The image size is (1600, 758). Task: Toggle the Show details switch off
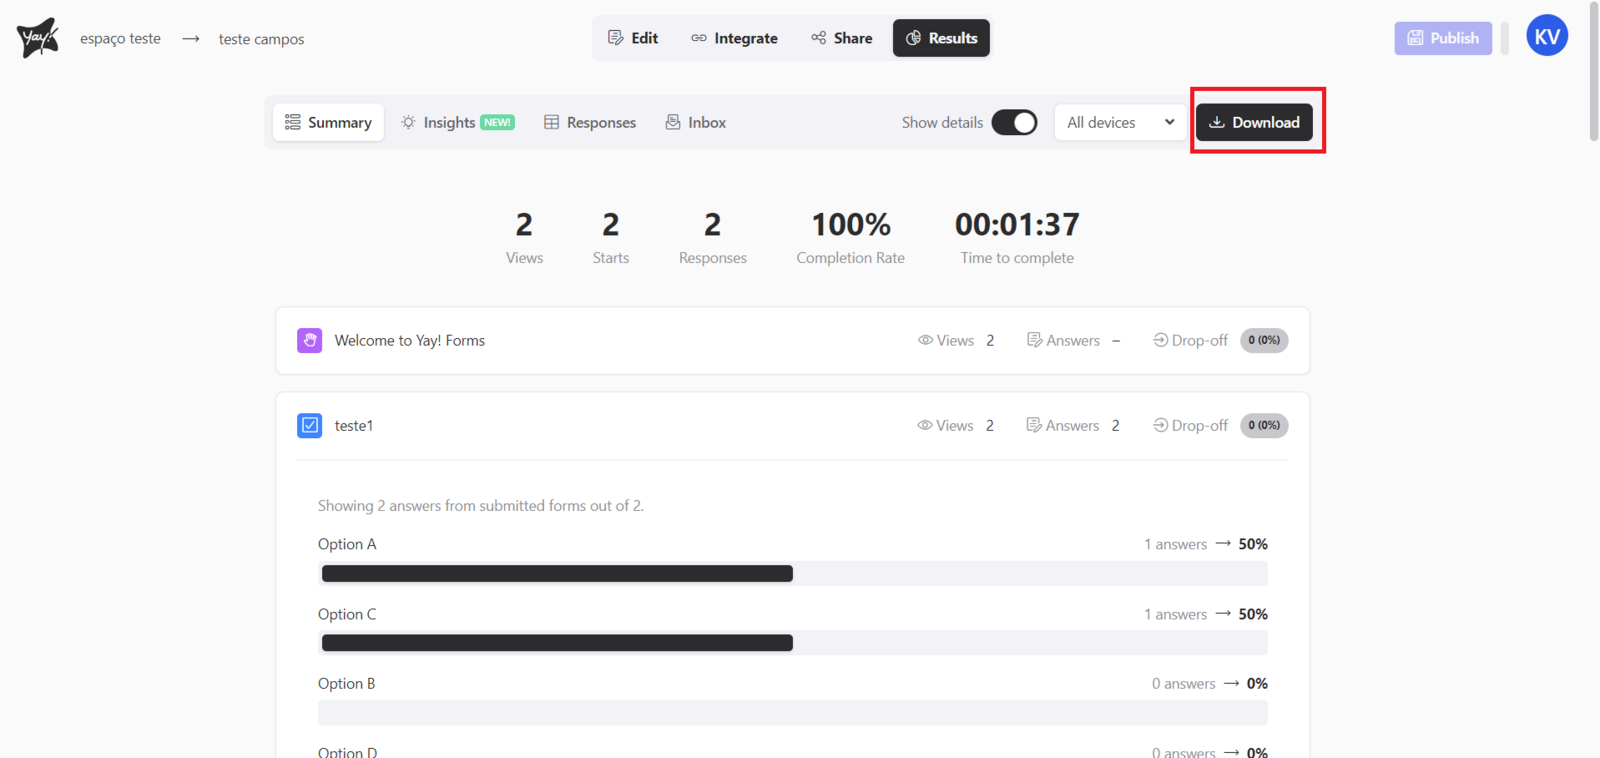1014,123
